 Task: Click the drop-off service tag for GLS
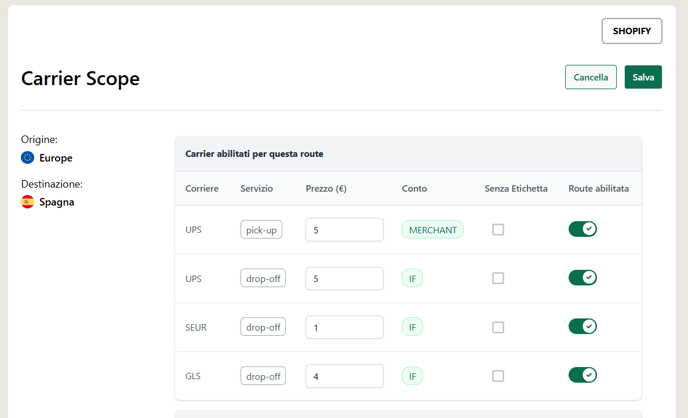pos(263,376)
